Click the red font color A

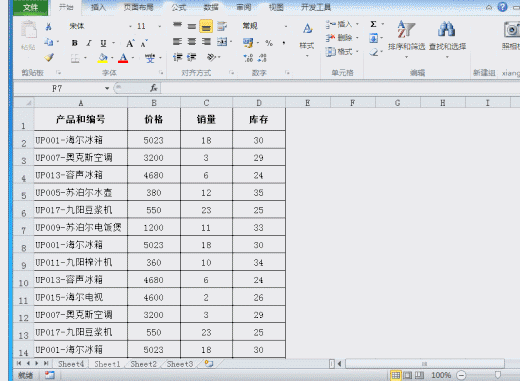(123, 58)
